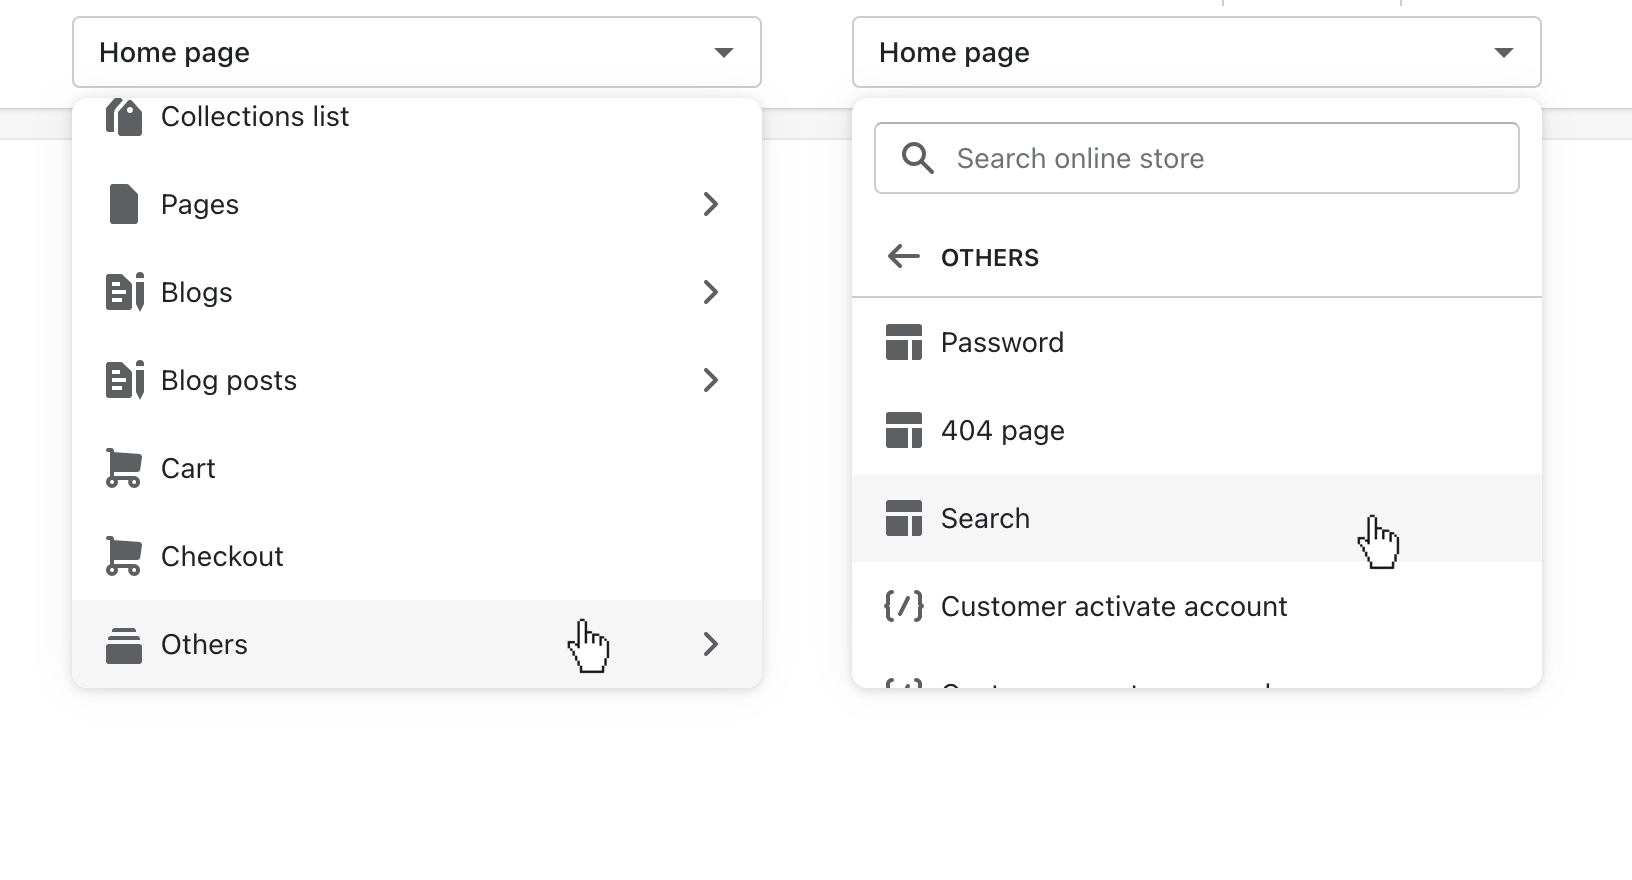The height and width of the screenshot is (880, 1632).
Task: Expand the Blog posts submenu chevron
Action: (710, 380)
